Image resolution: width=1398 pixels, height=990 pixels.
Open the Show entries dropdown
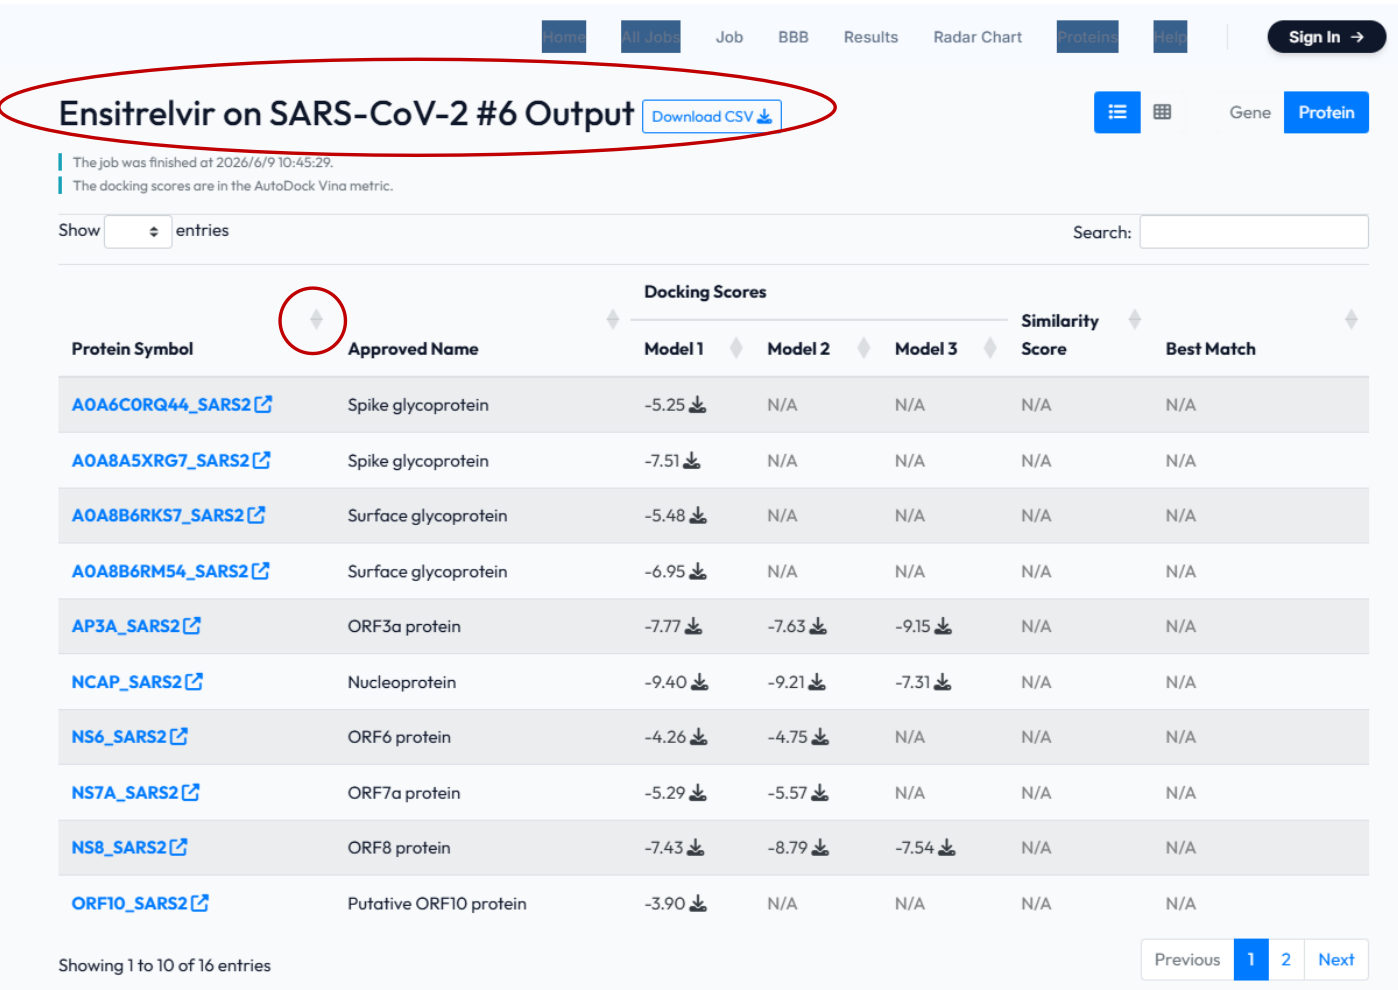click(138, 231)
